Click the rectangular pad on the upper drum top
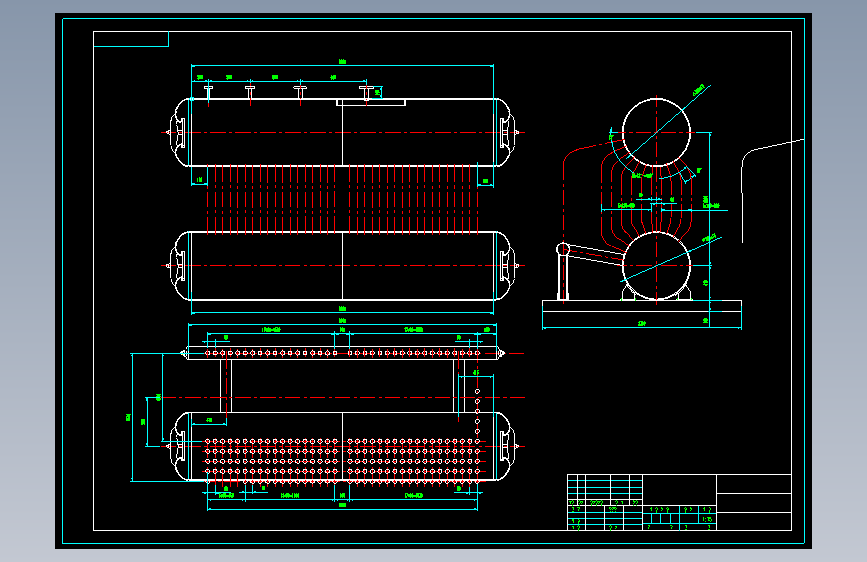 pyautogui.click(x=371, y=102)
